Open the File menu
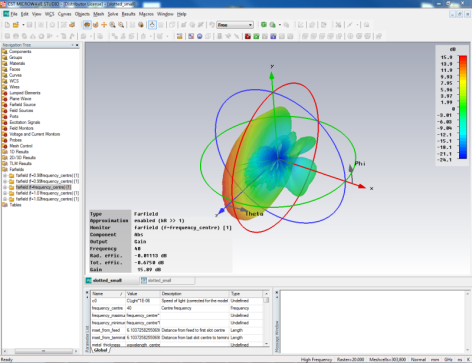This screenshot has width=472, height=363. pos(14,14)
